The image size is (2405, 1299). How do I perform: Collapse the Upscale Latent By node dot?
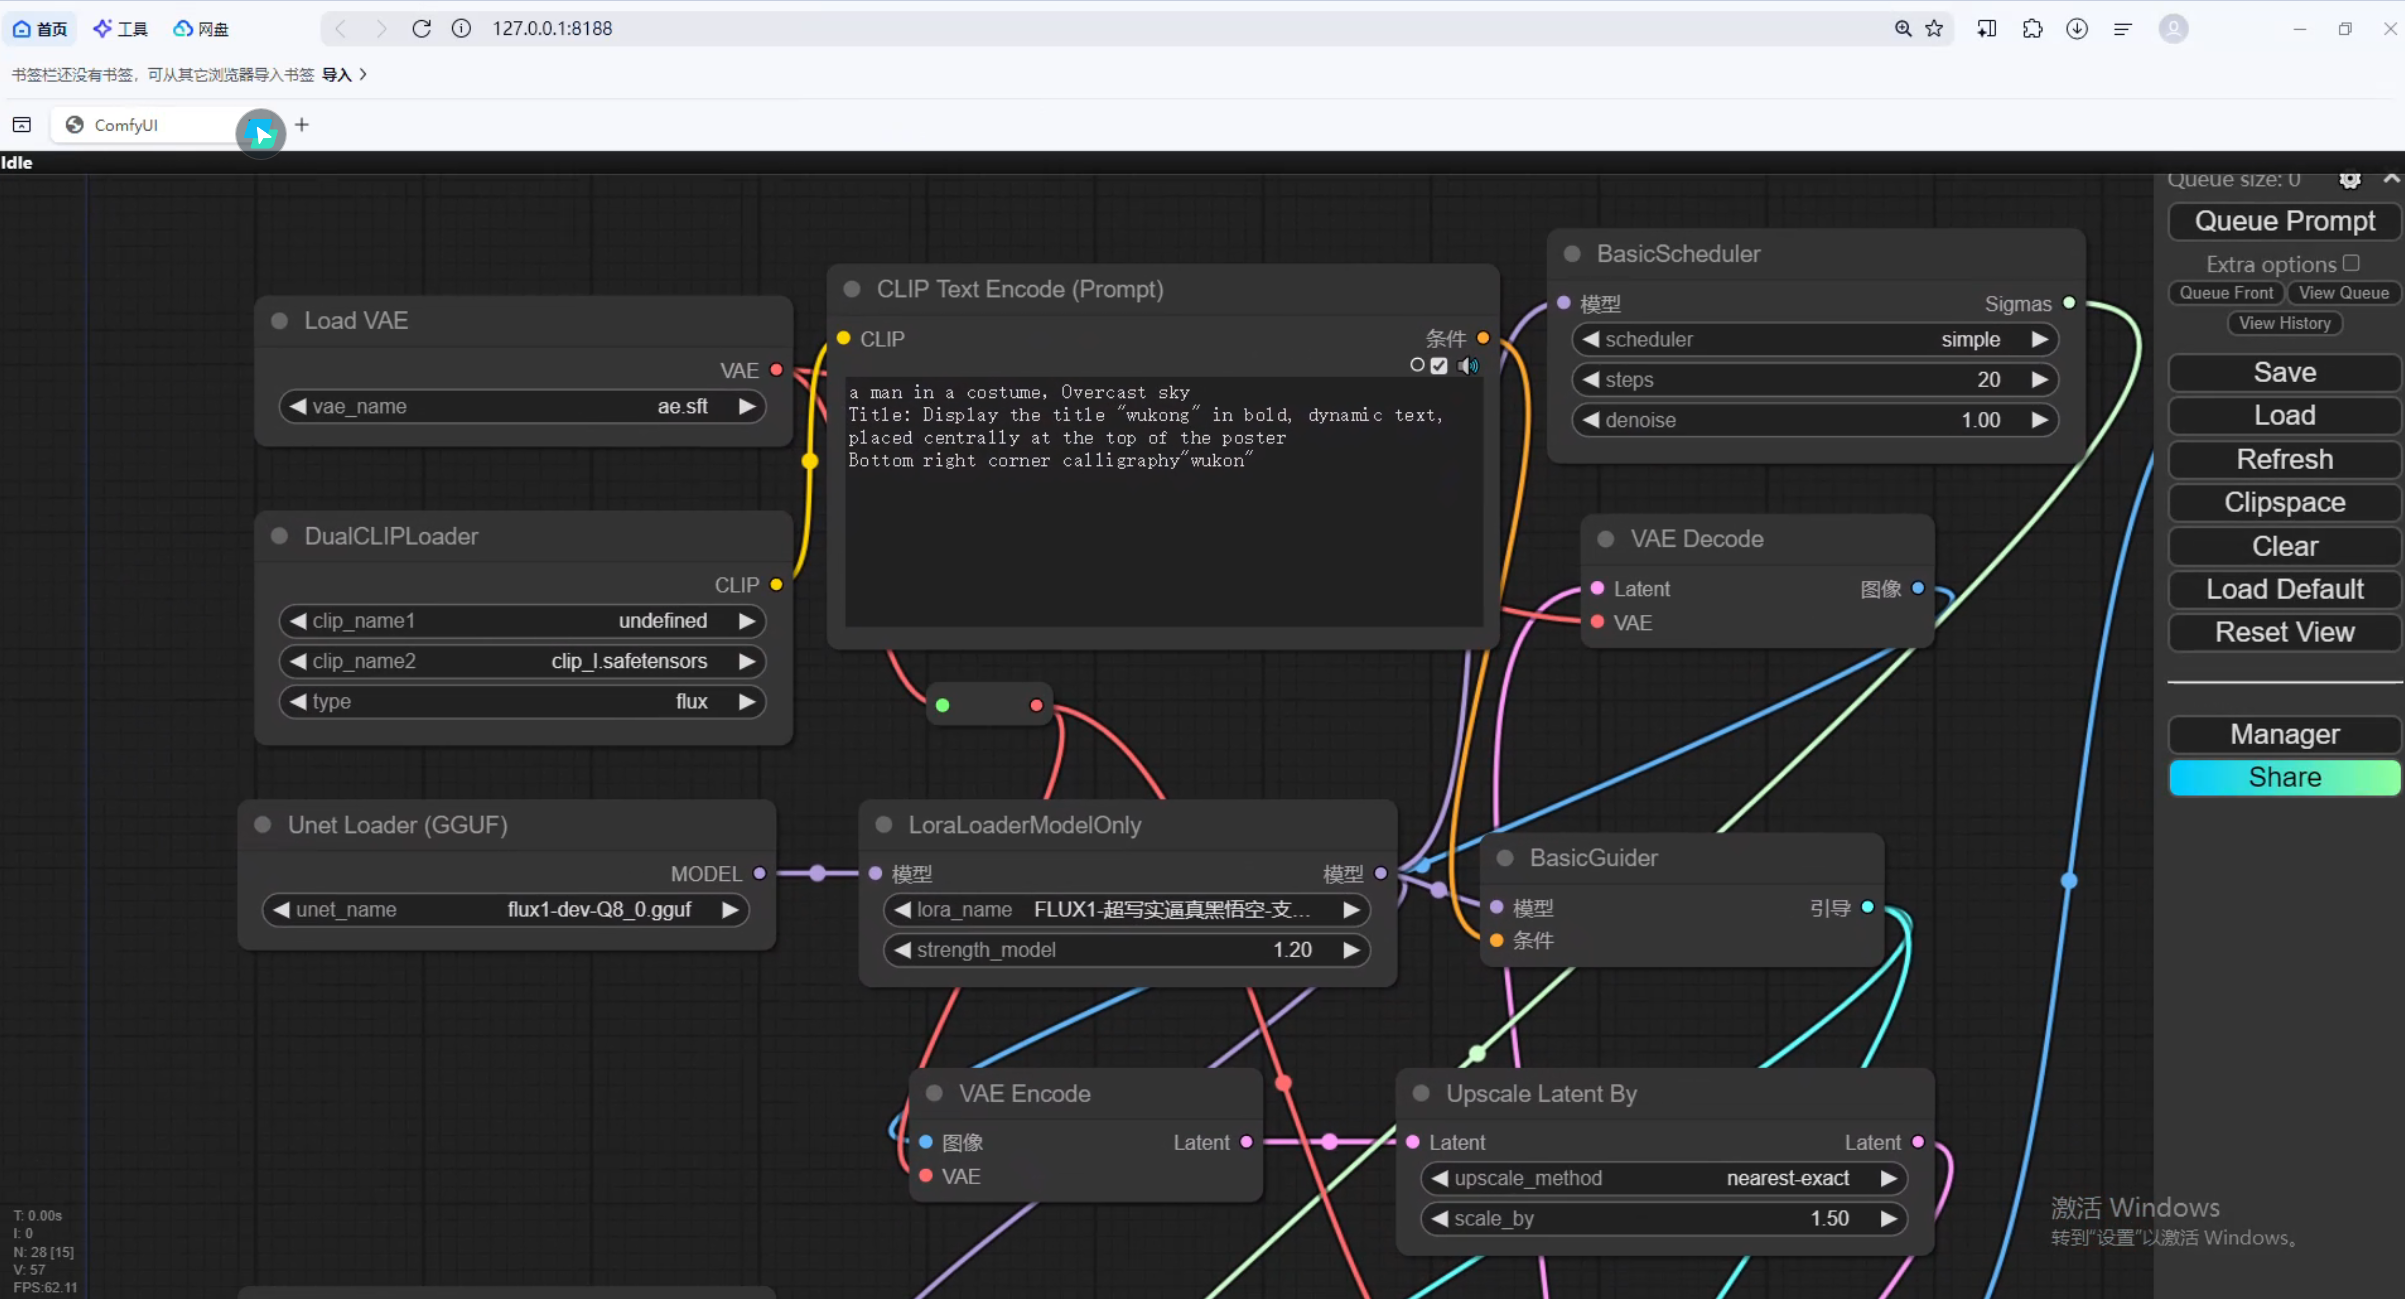(1421, 1093)
